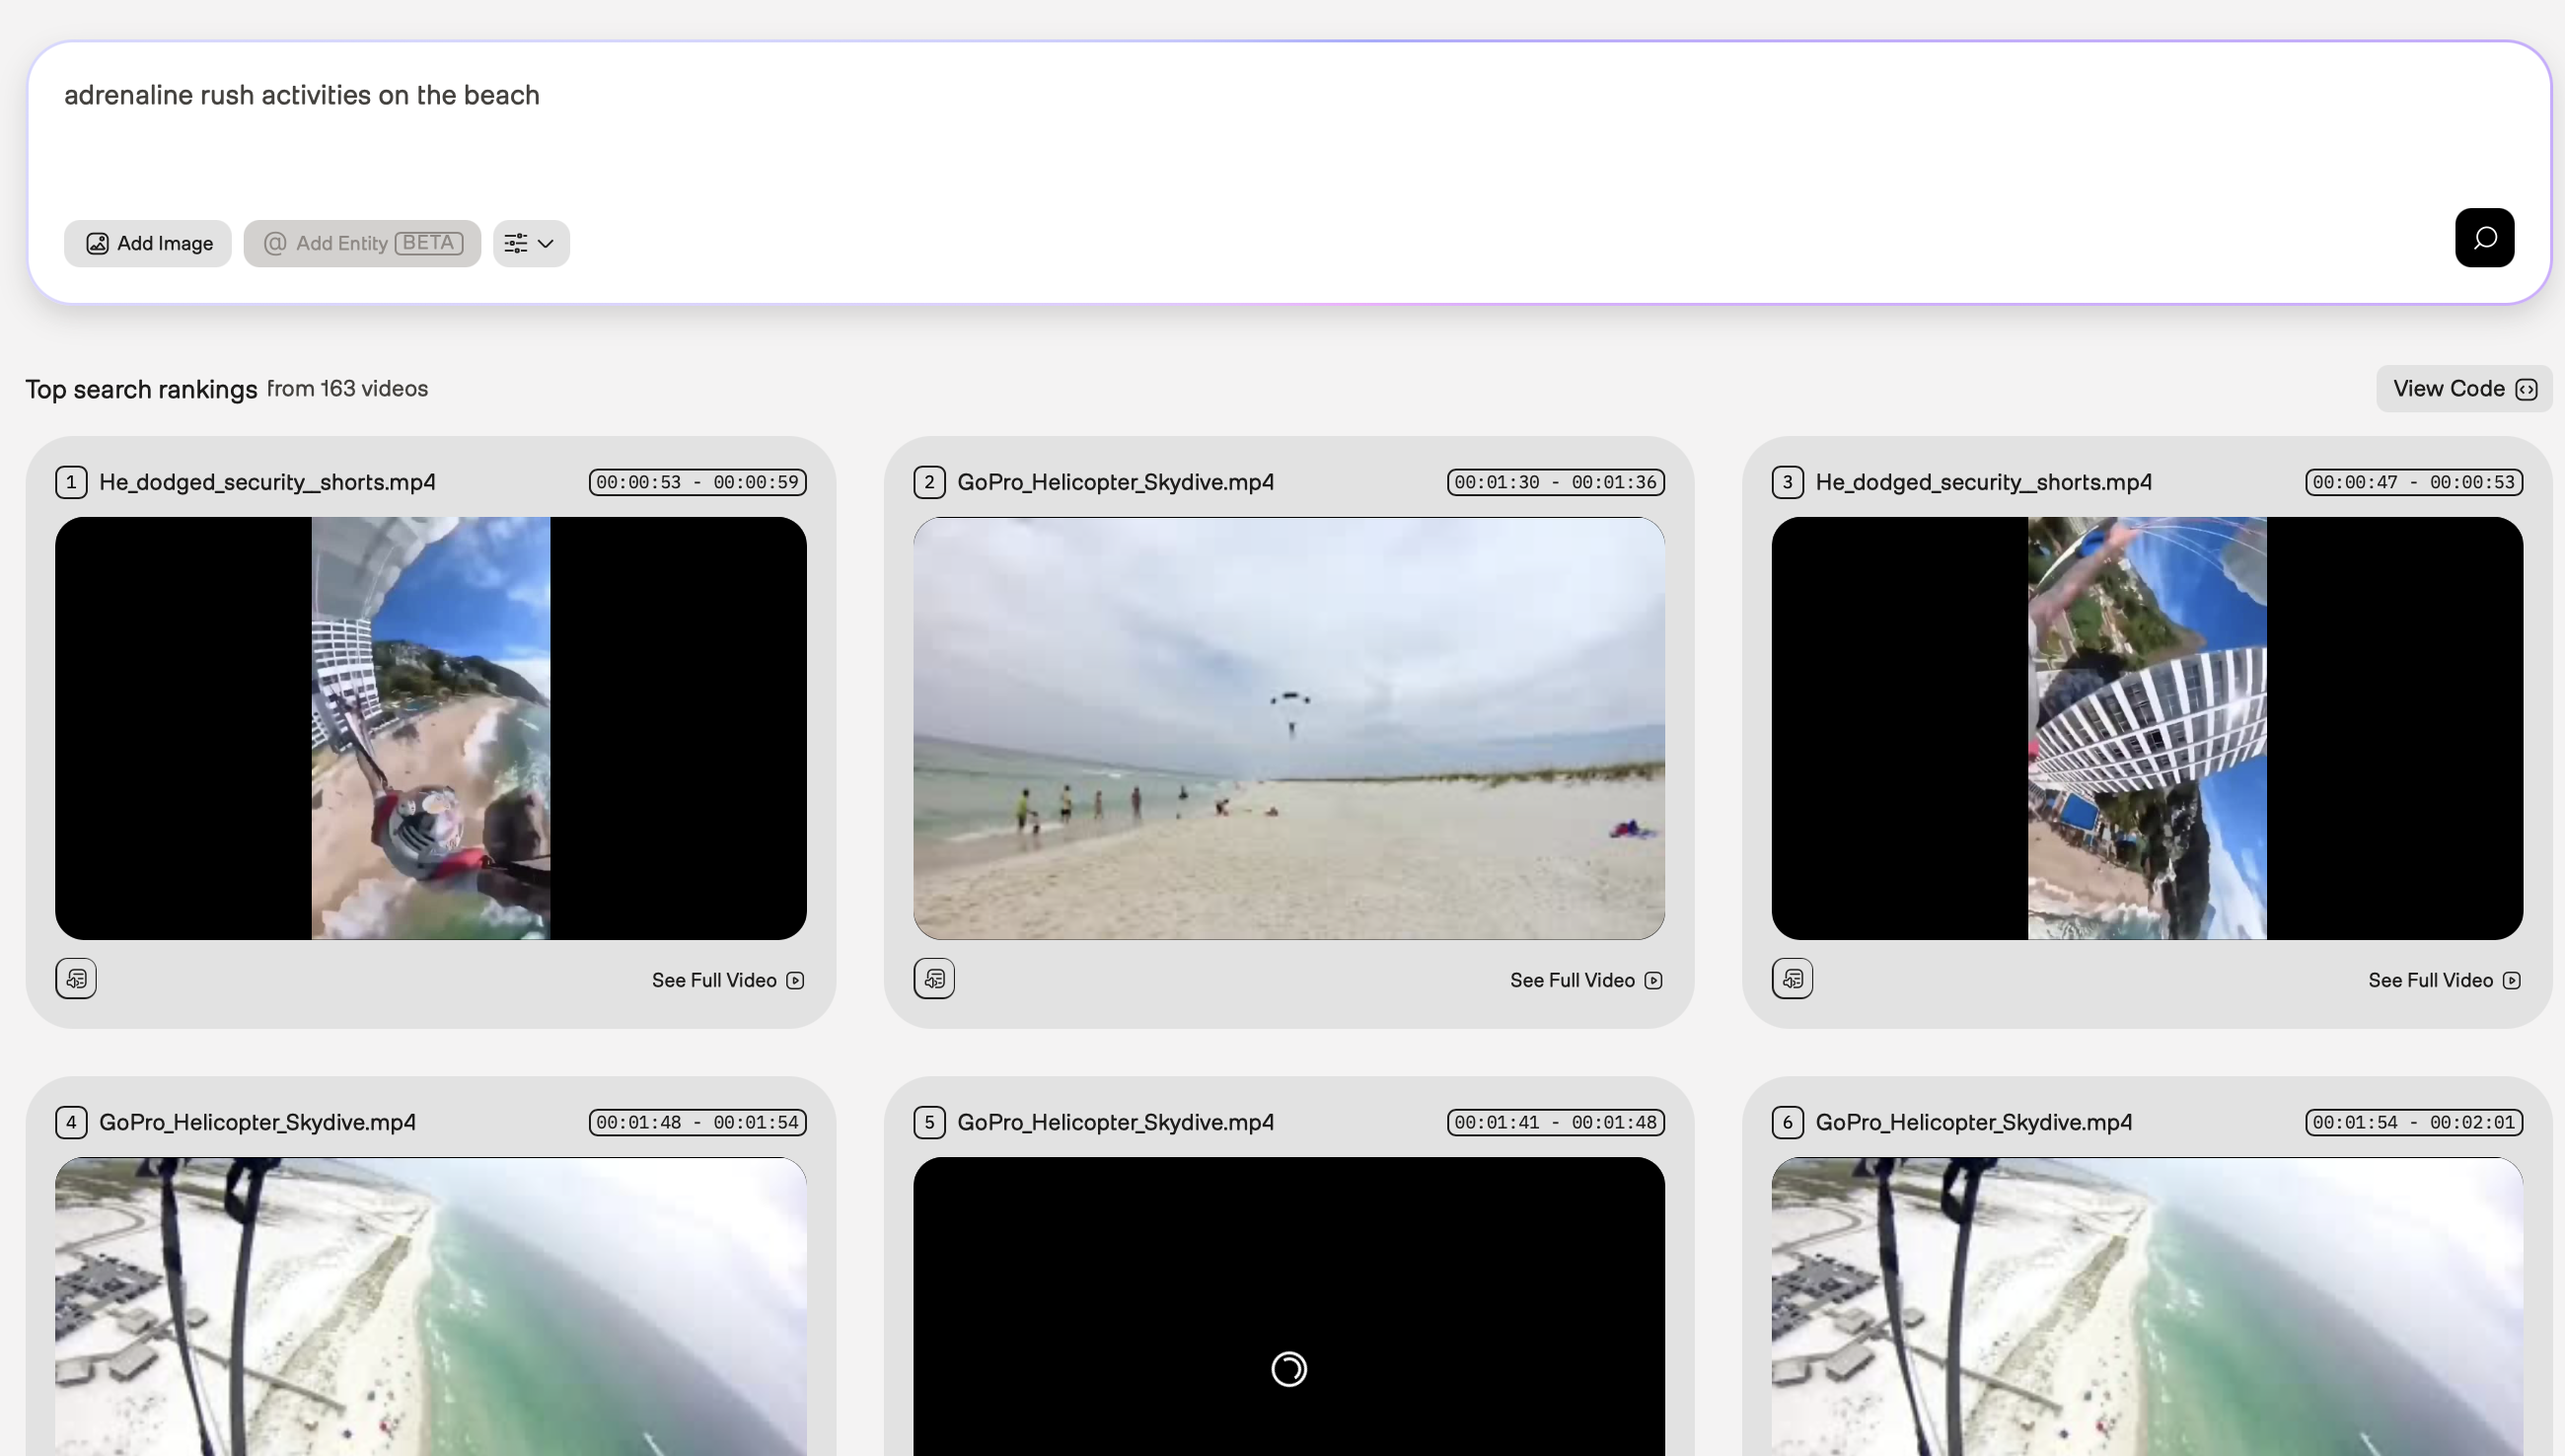The image size is (2565, 1456).
Task: Click the Add Entity BETA button
Action: pos(362,244)
